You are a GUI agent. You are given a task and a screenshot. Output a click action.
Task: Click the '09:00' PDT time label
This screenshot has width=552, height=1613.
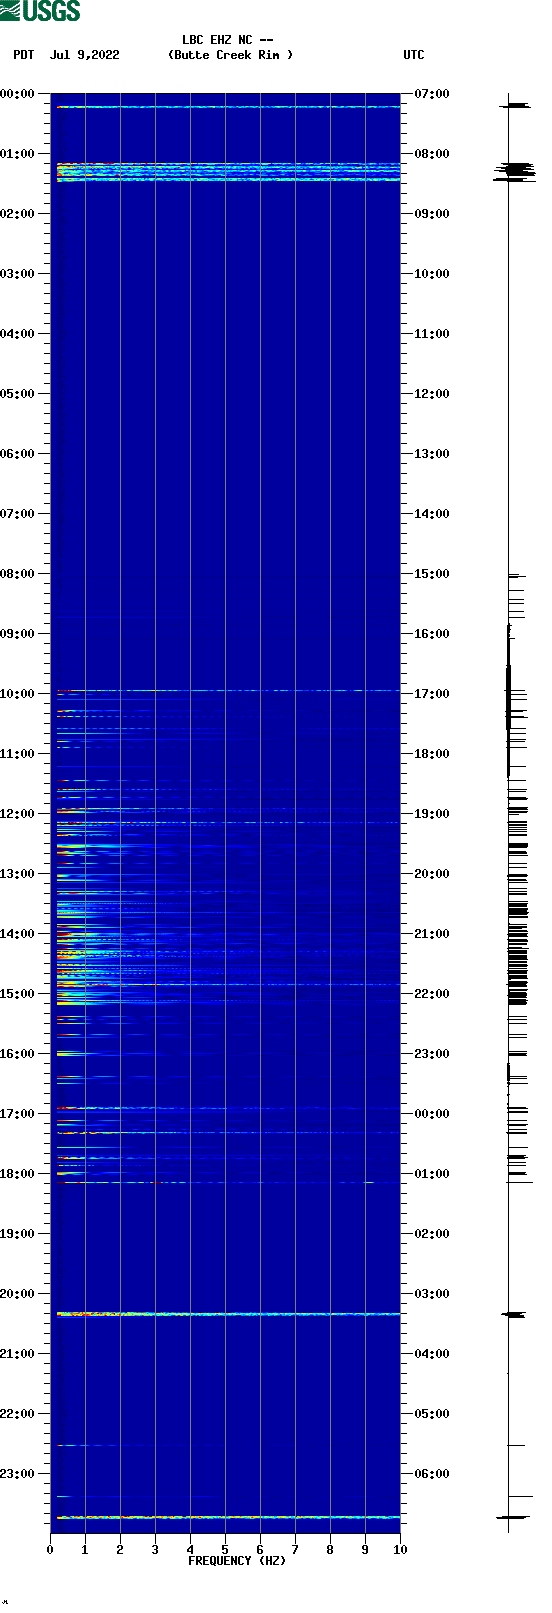tap(18, 634)
